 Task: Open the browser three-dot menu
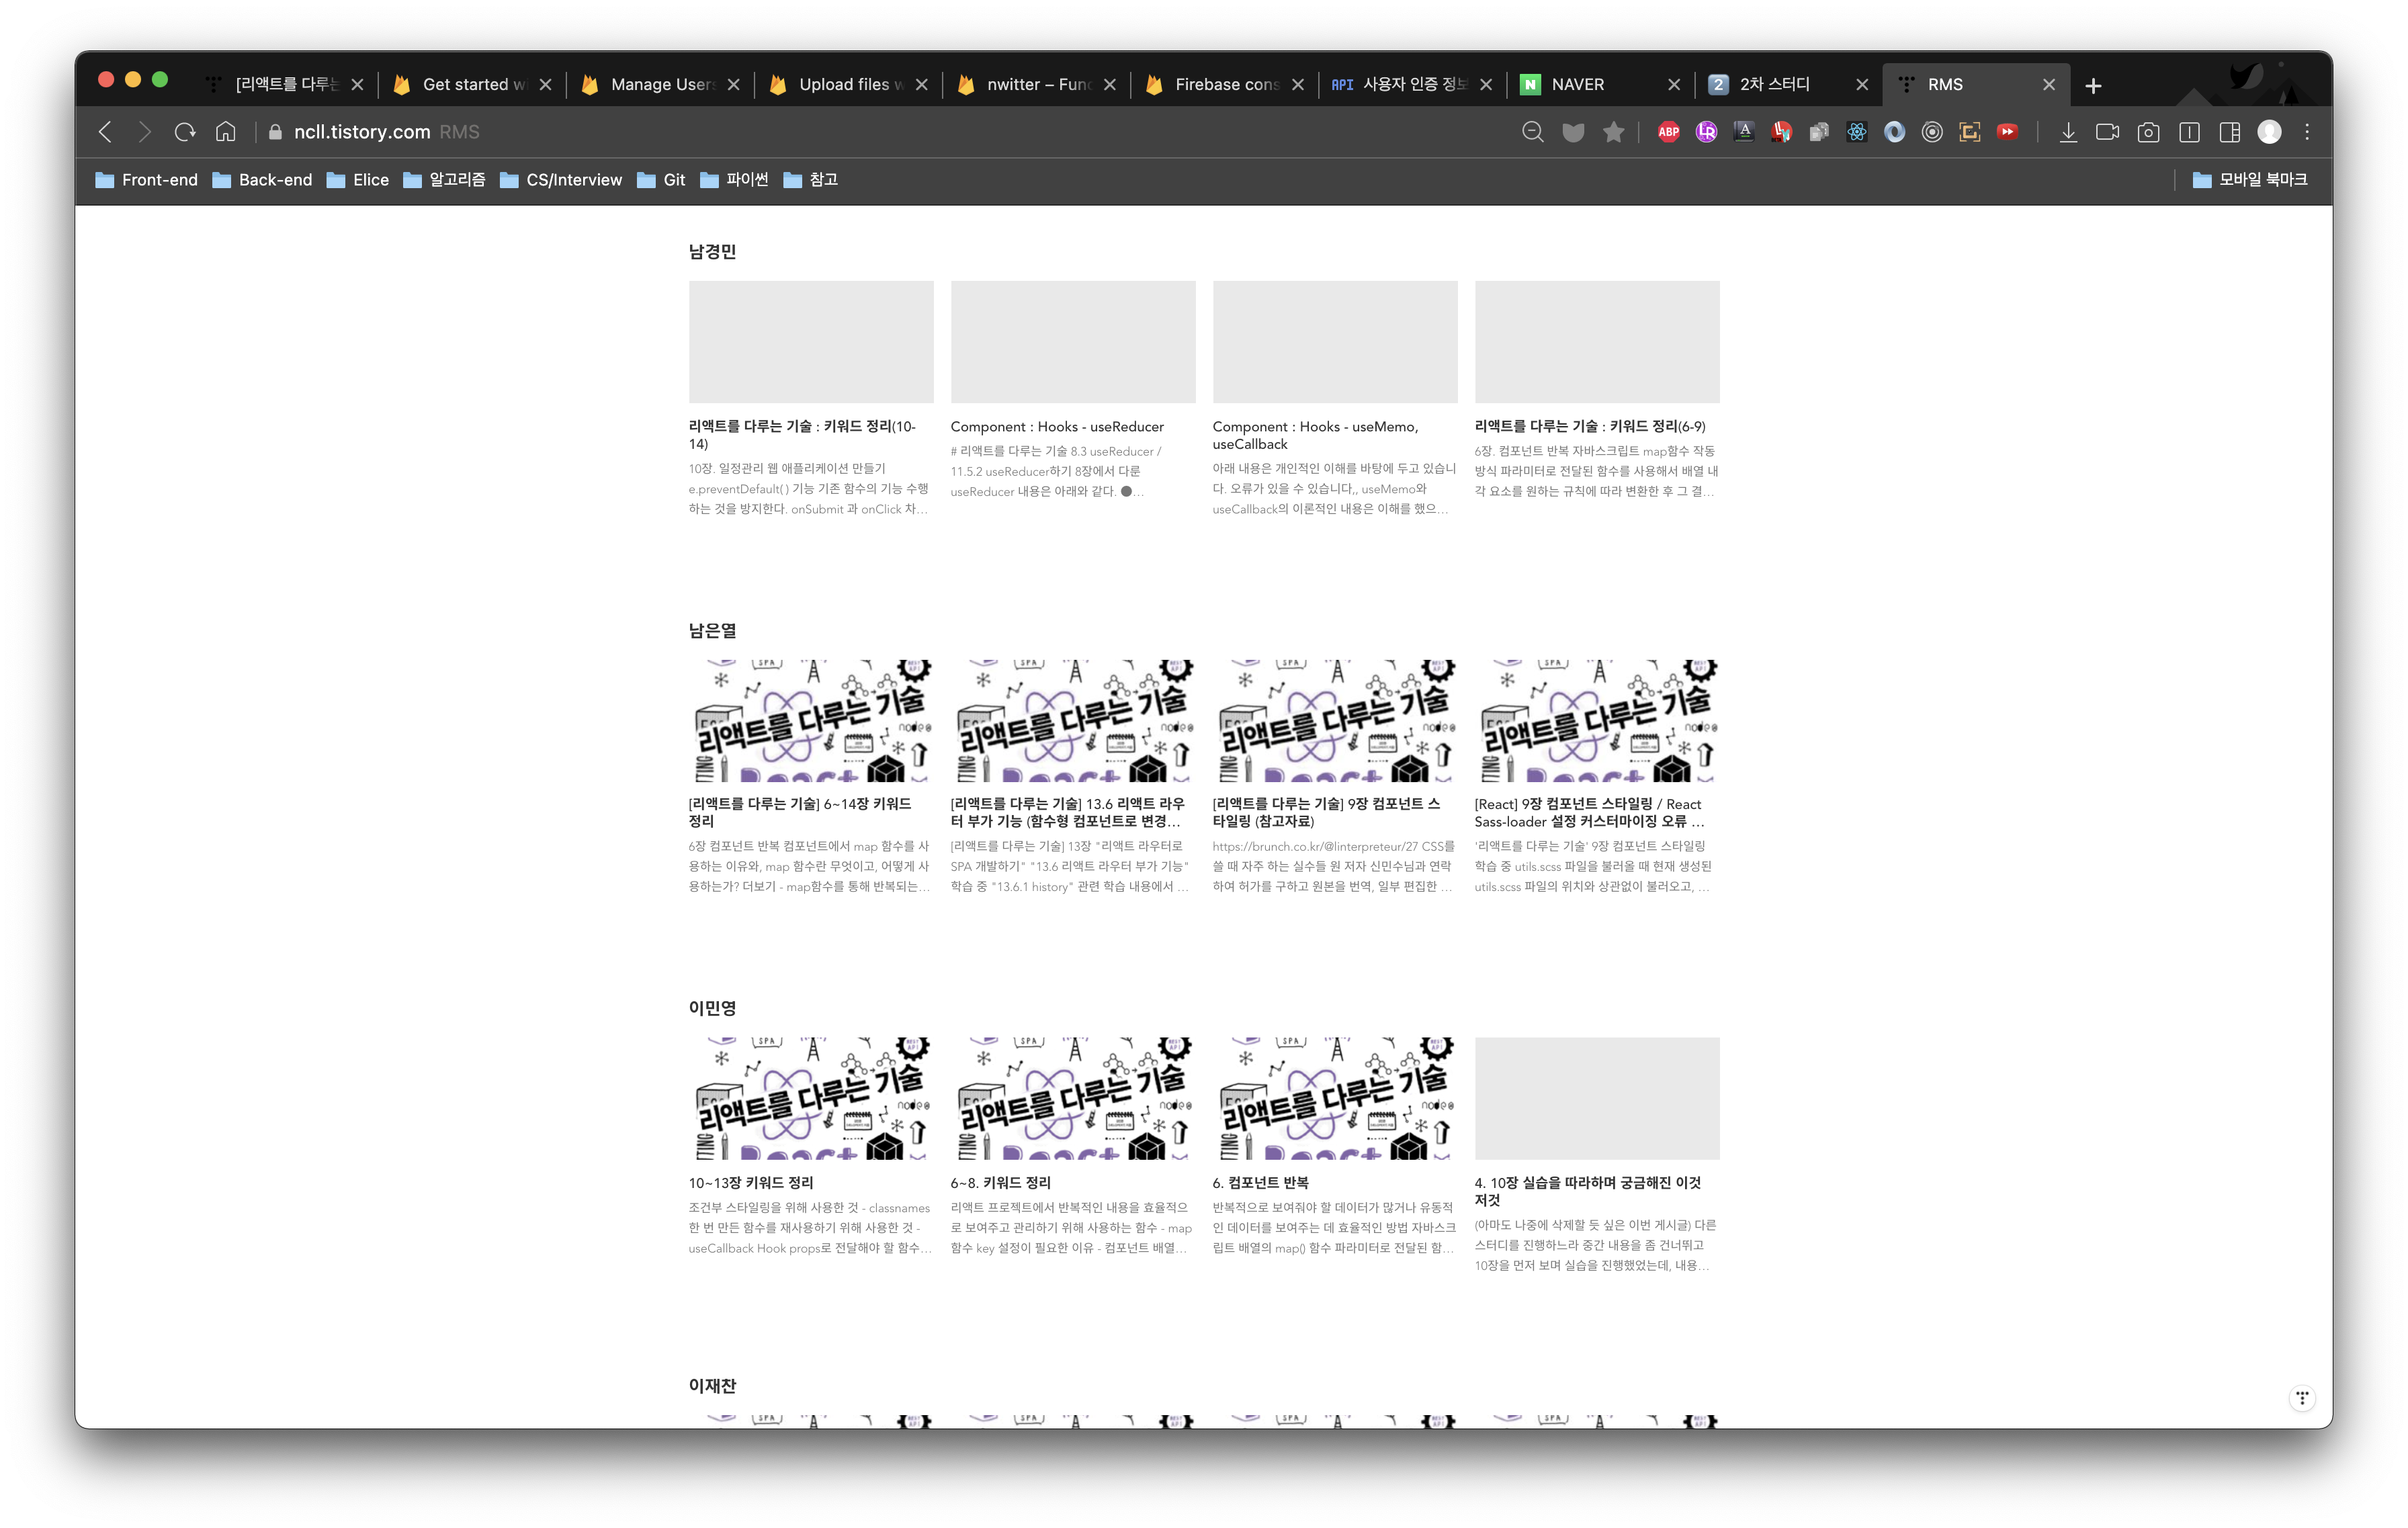(2307, 132)
